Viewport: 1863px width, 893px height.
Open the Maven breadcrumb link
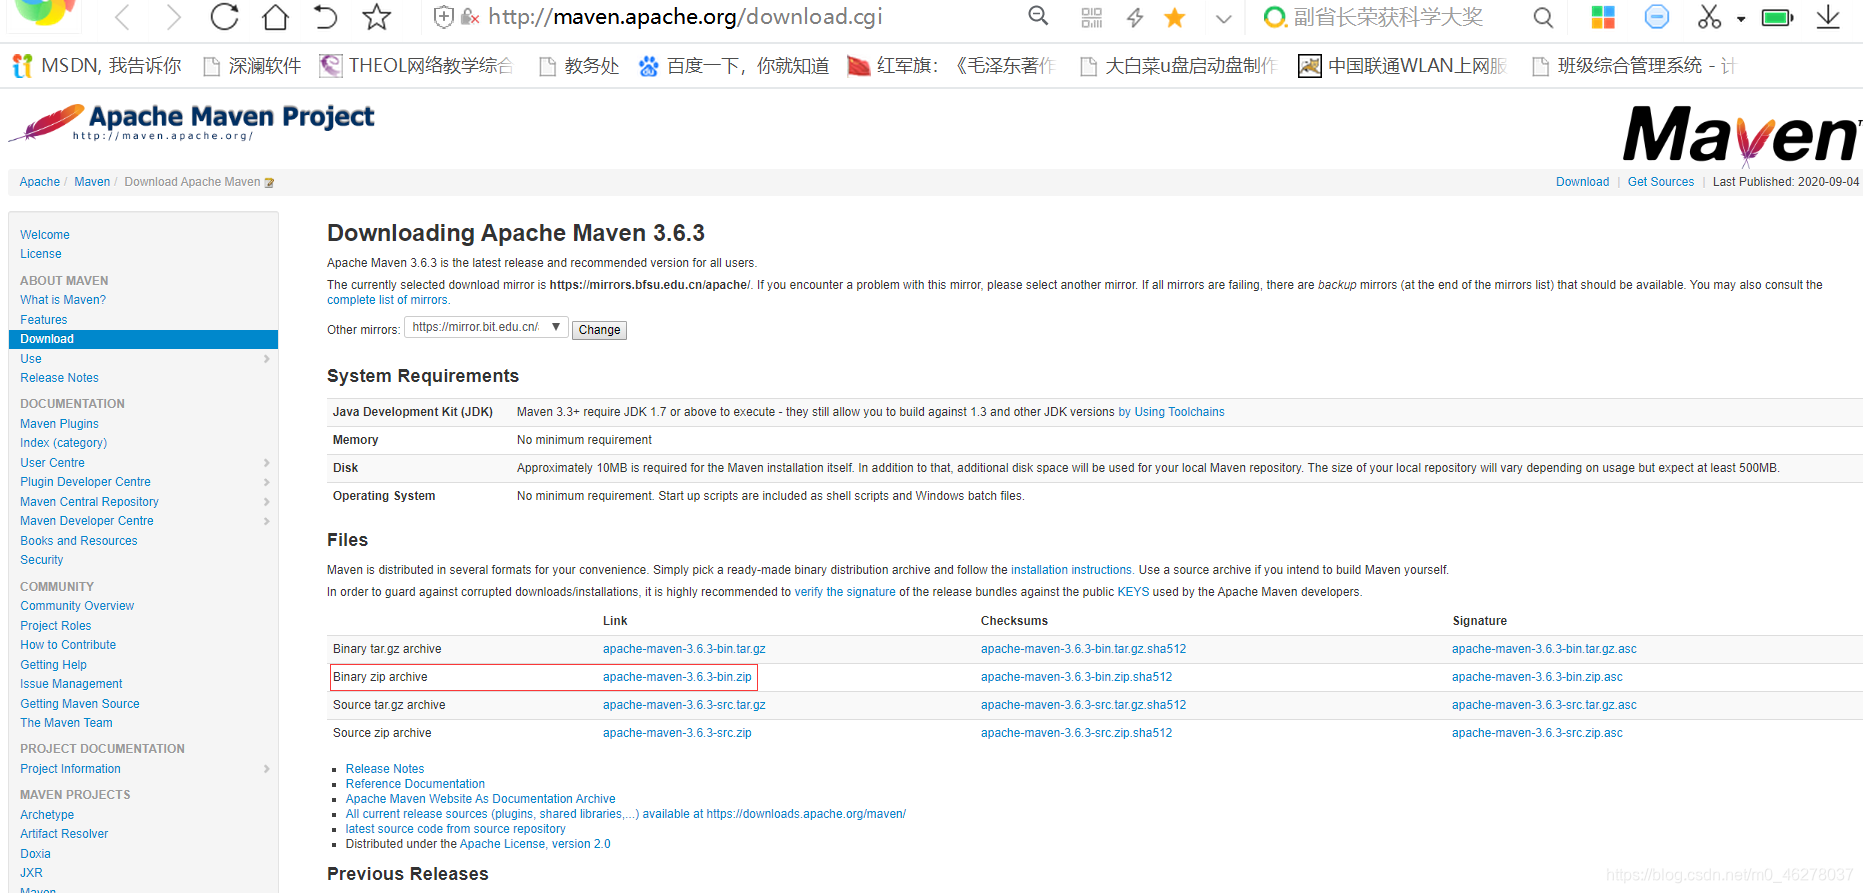tap(92, 182)
